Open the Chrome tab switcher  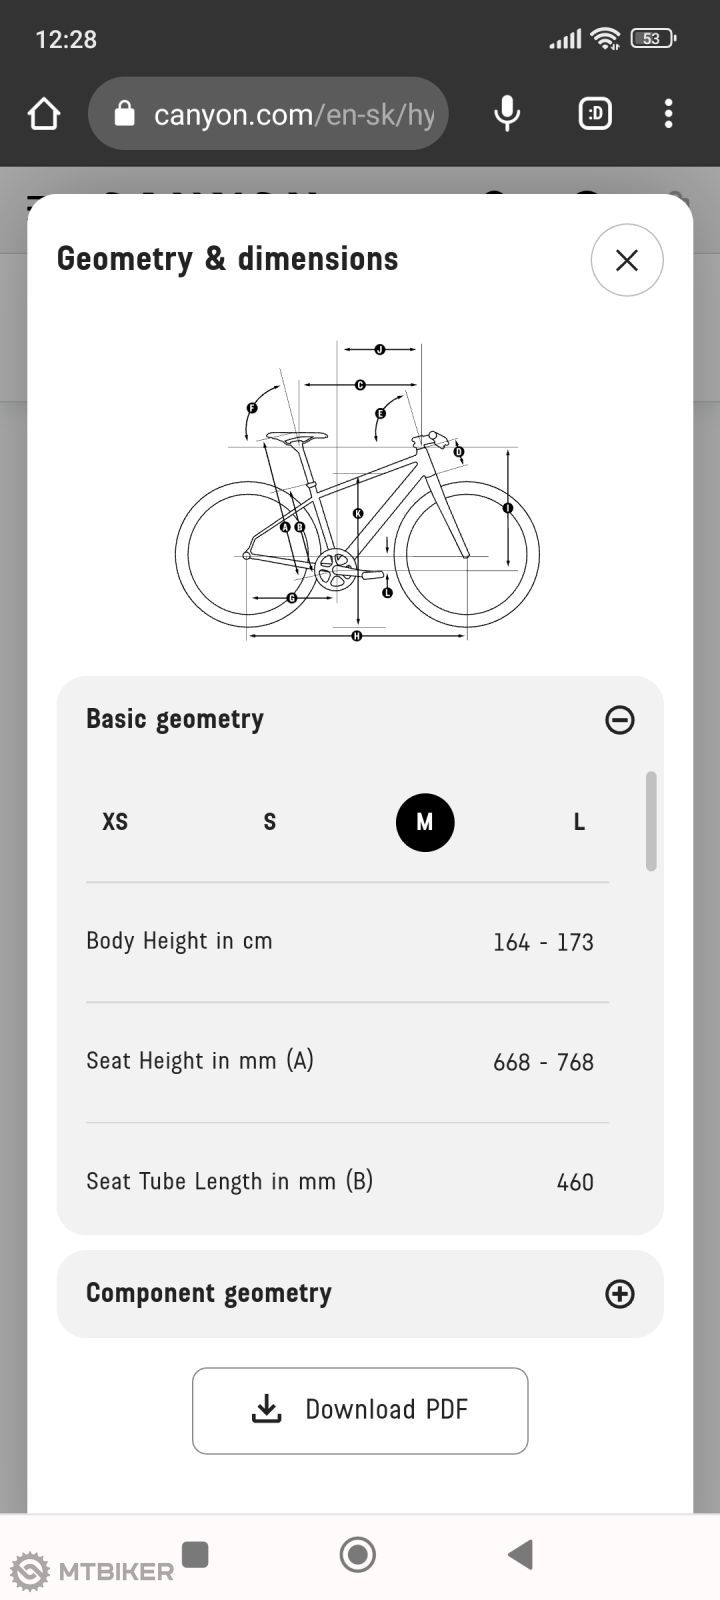(594, 113)
